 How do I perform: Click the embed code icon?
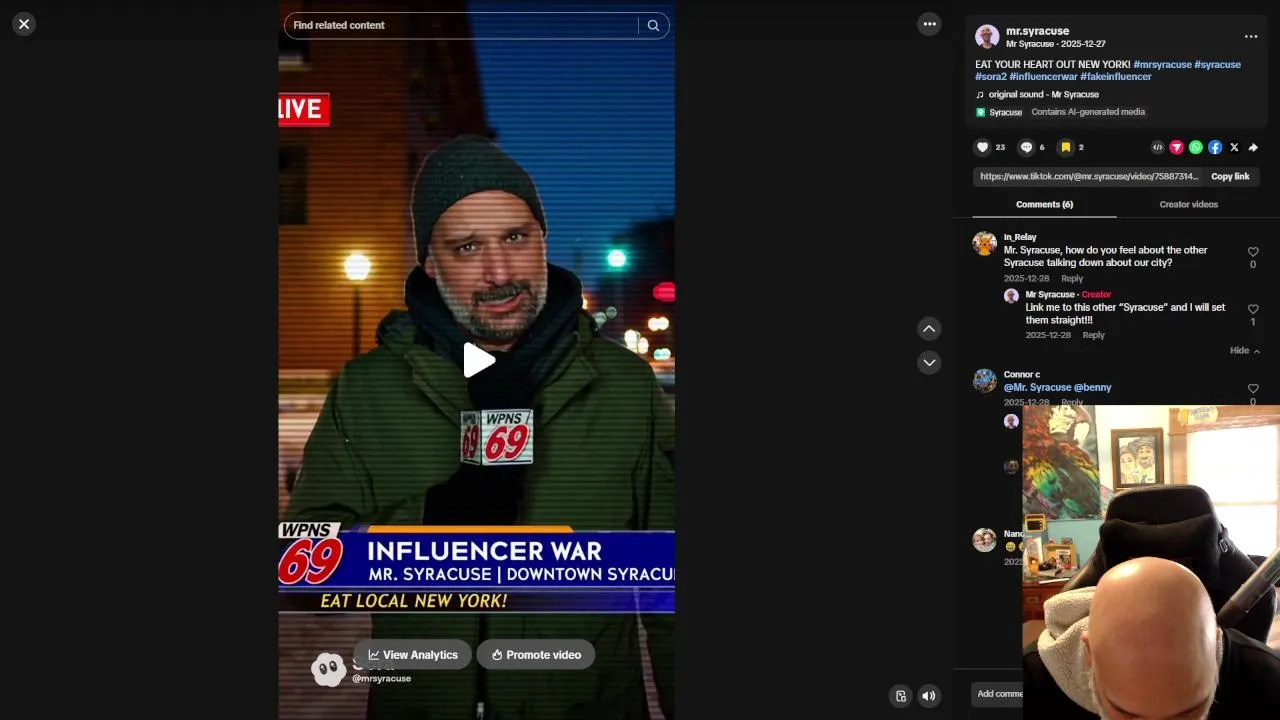[1157, 147]
